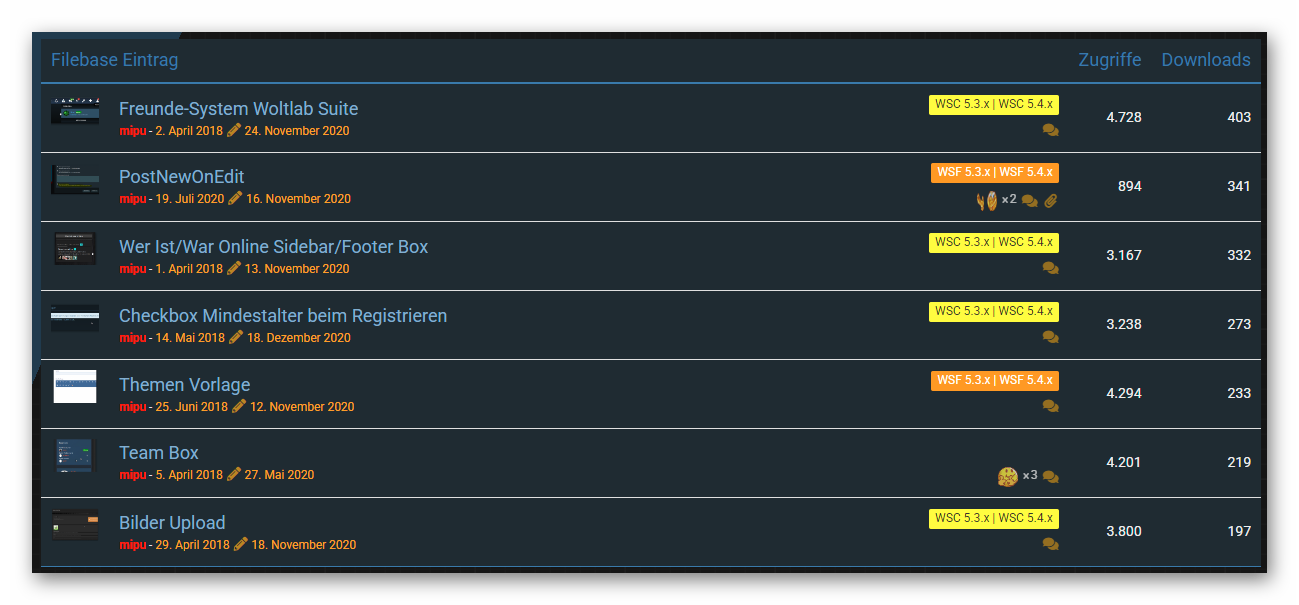Screen dimensions: 1299x605
Task: Click the orange WSF 5.3.x label on Themen Vorlage
Action: click(994, 380)
